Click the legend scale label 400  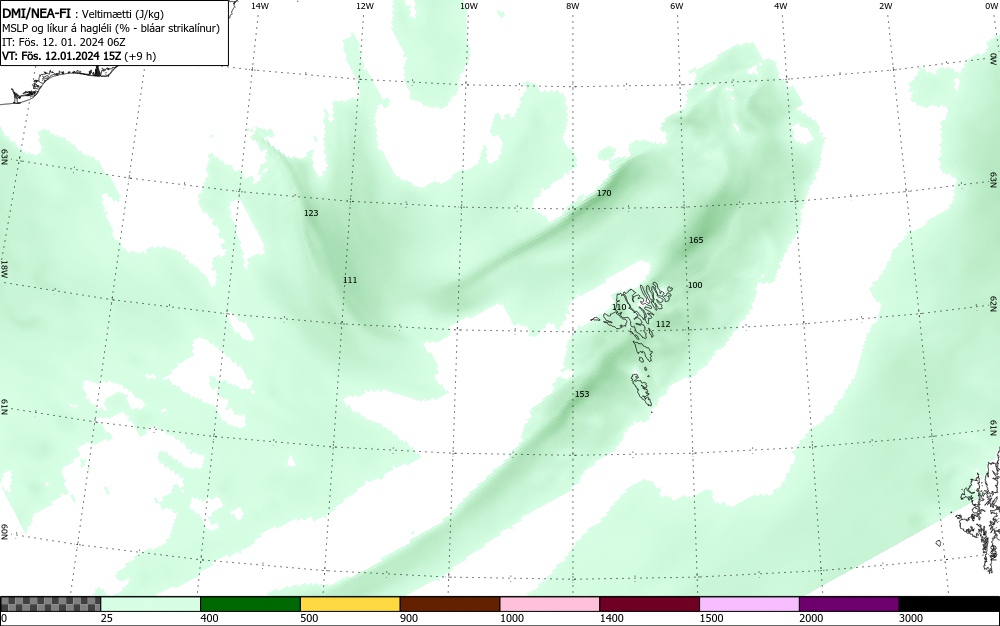coord(209,618)
